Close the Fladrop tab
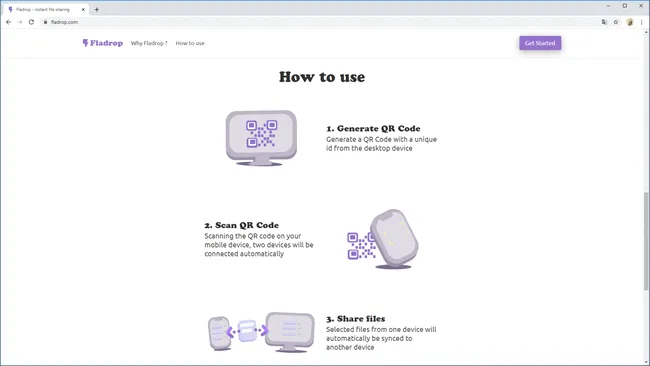 click(83, 10)
